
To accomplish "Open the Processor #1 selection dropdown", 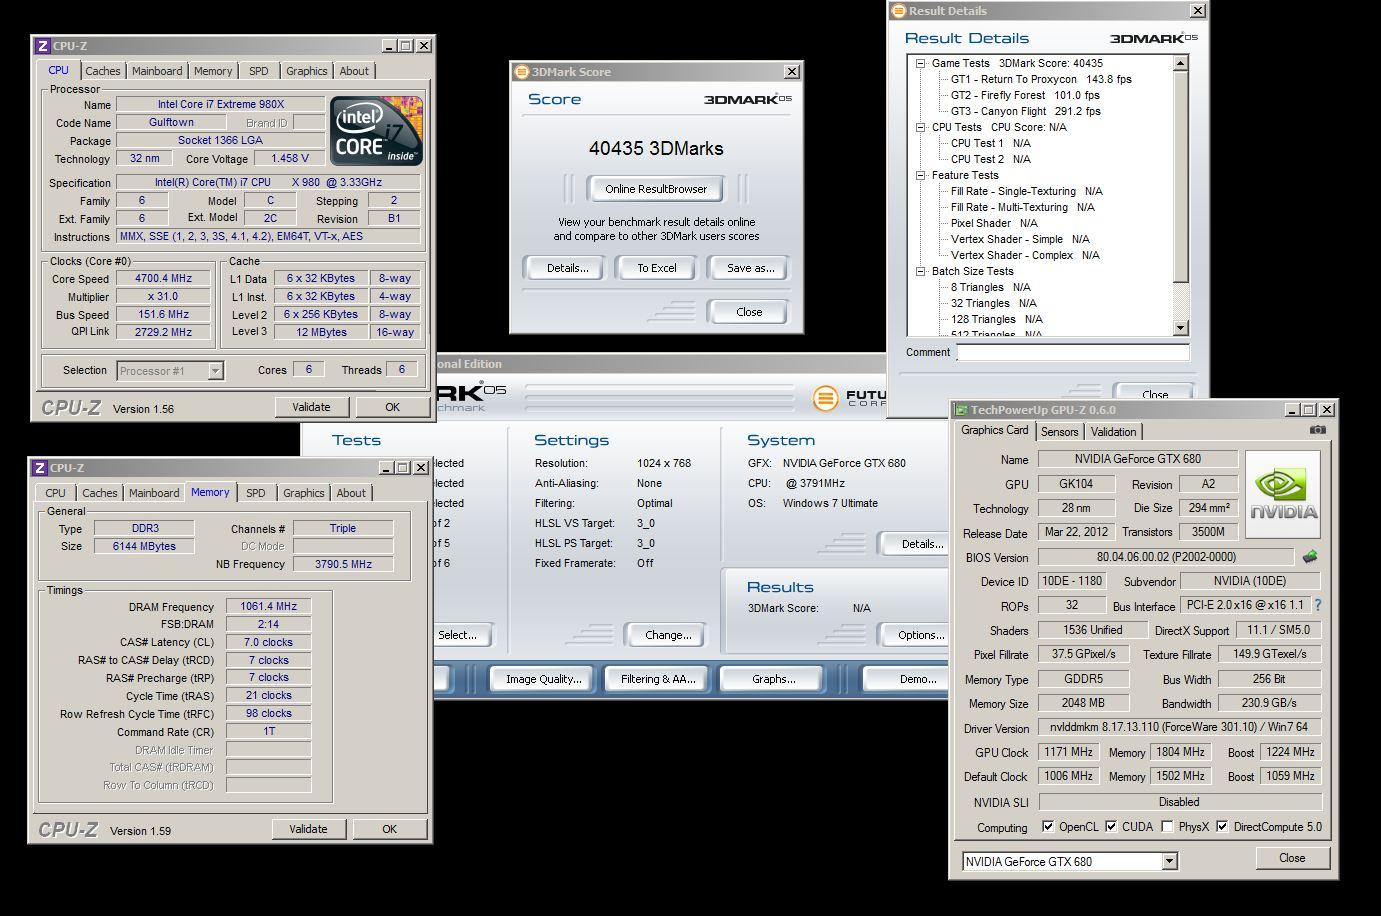I will (x=215, y=371).
